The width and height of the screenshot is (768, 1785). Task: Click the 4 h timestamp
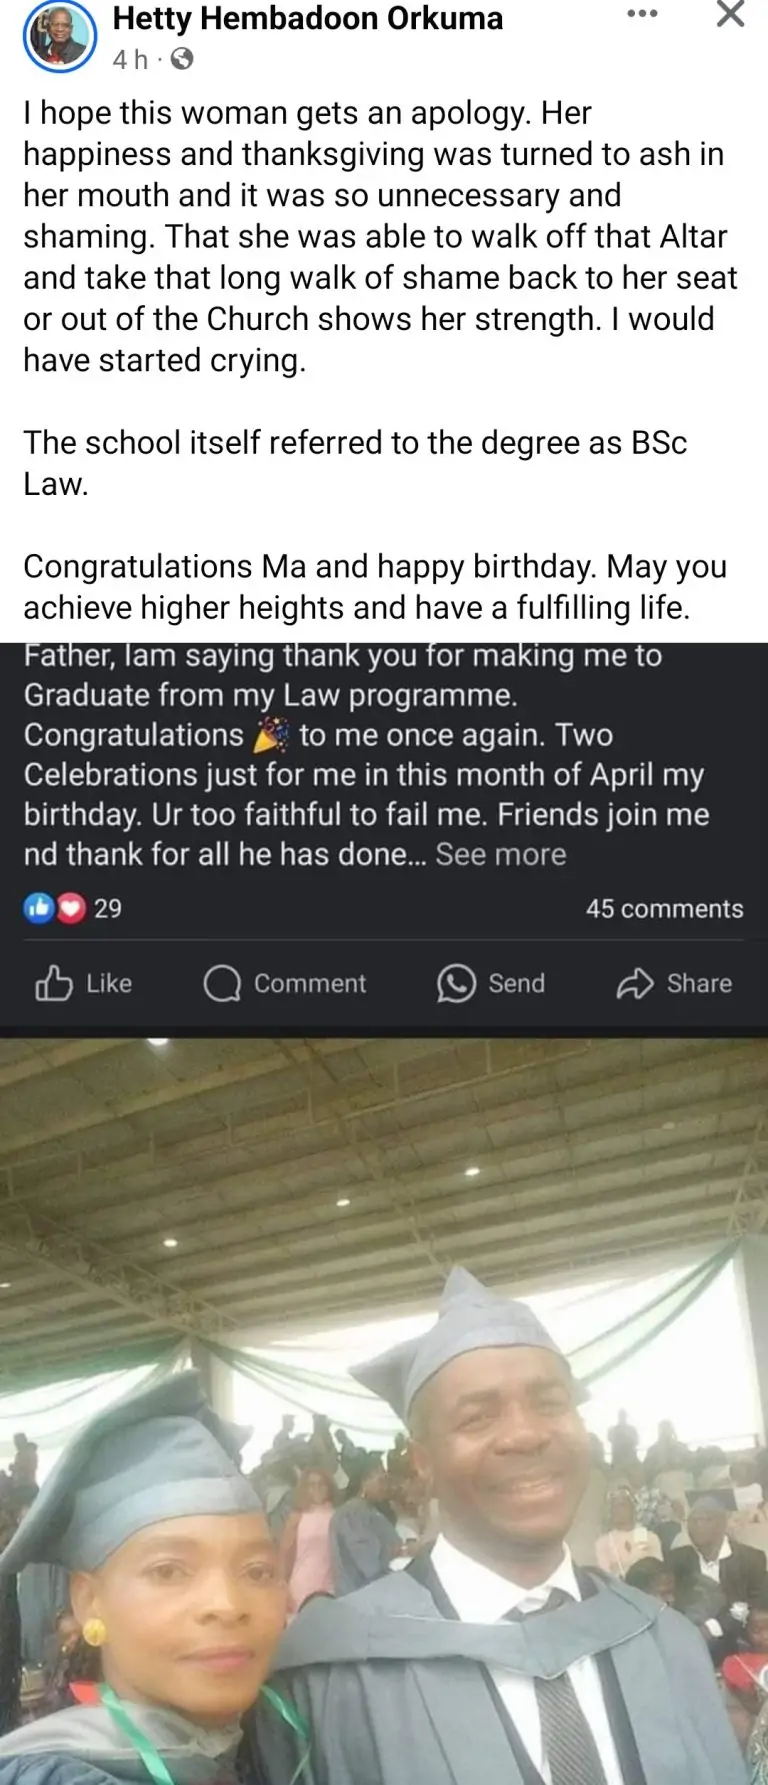tap(130, 60)
